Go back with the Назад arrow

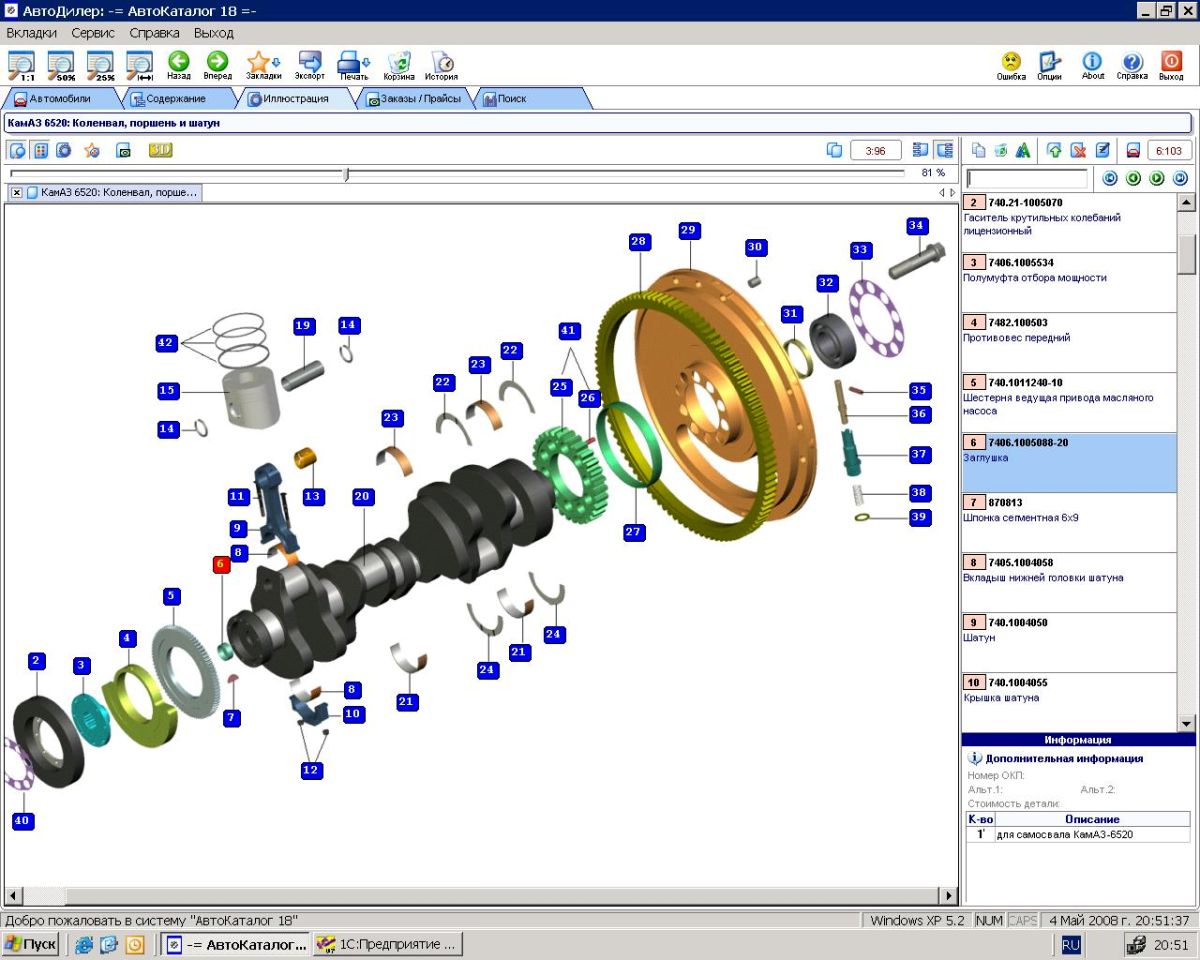179,66
